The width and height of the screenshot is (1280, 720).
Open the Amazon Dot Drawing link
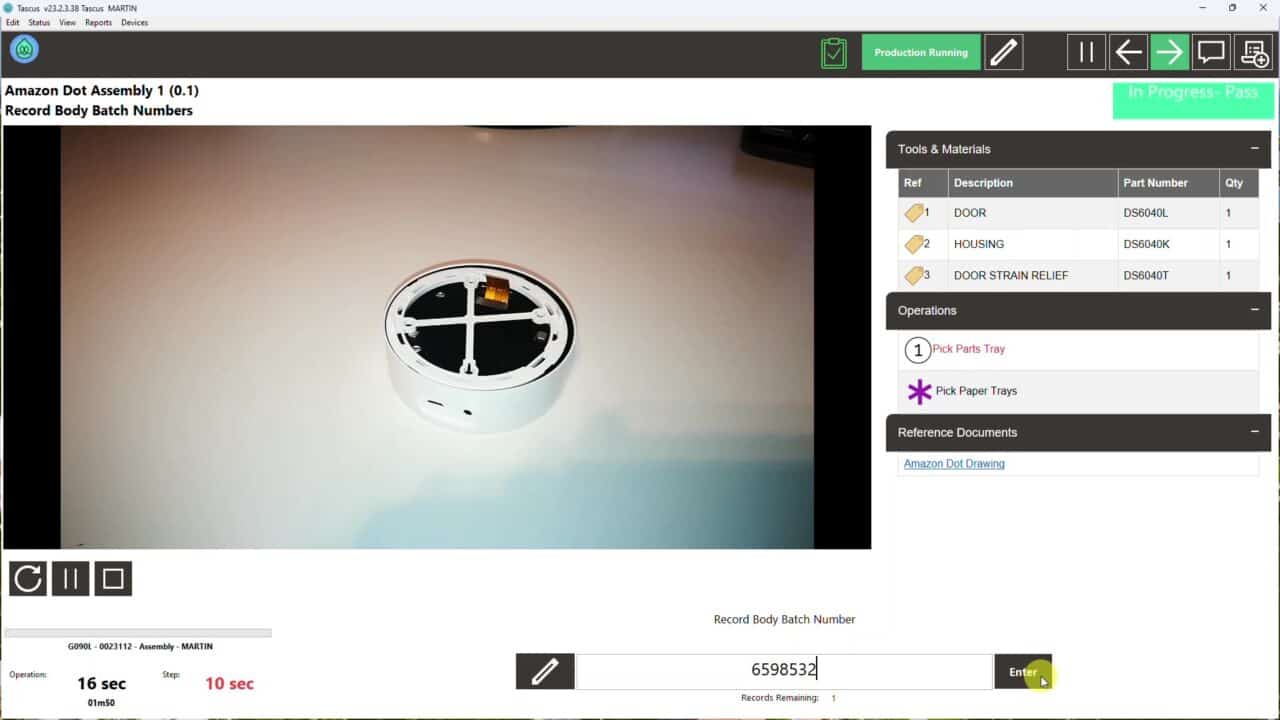coord(954,464)
